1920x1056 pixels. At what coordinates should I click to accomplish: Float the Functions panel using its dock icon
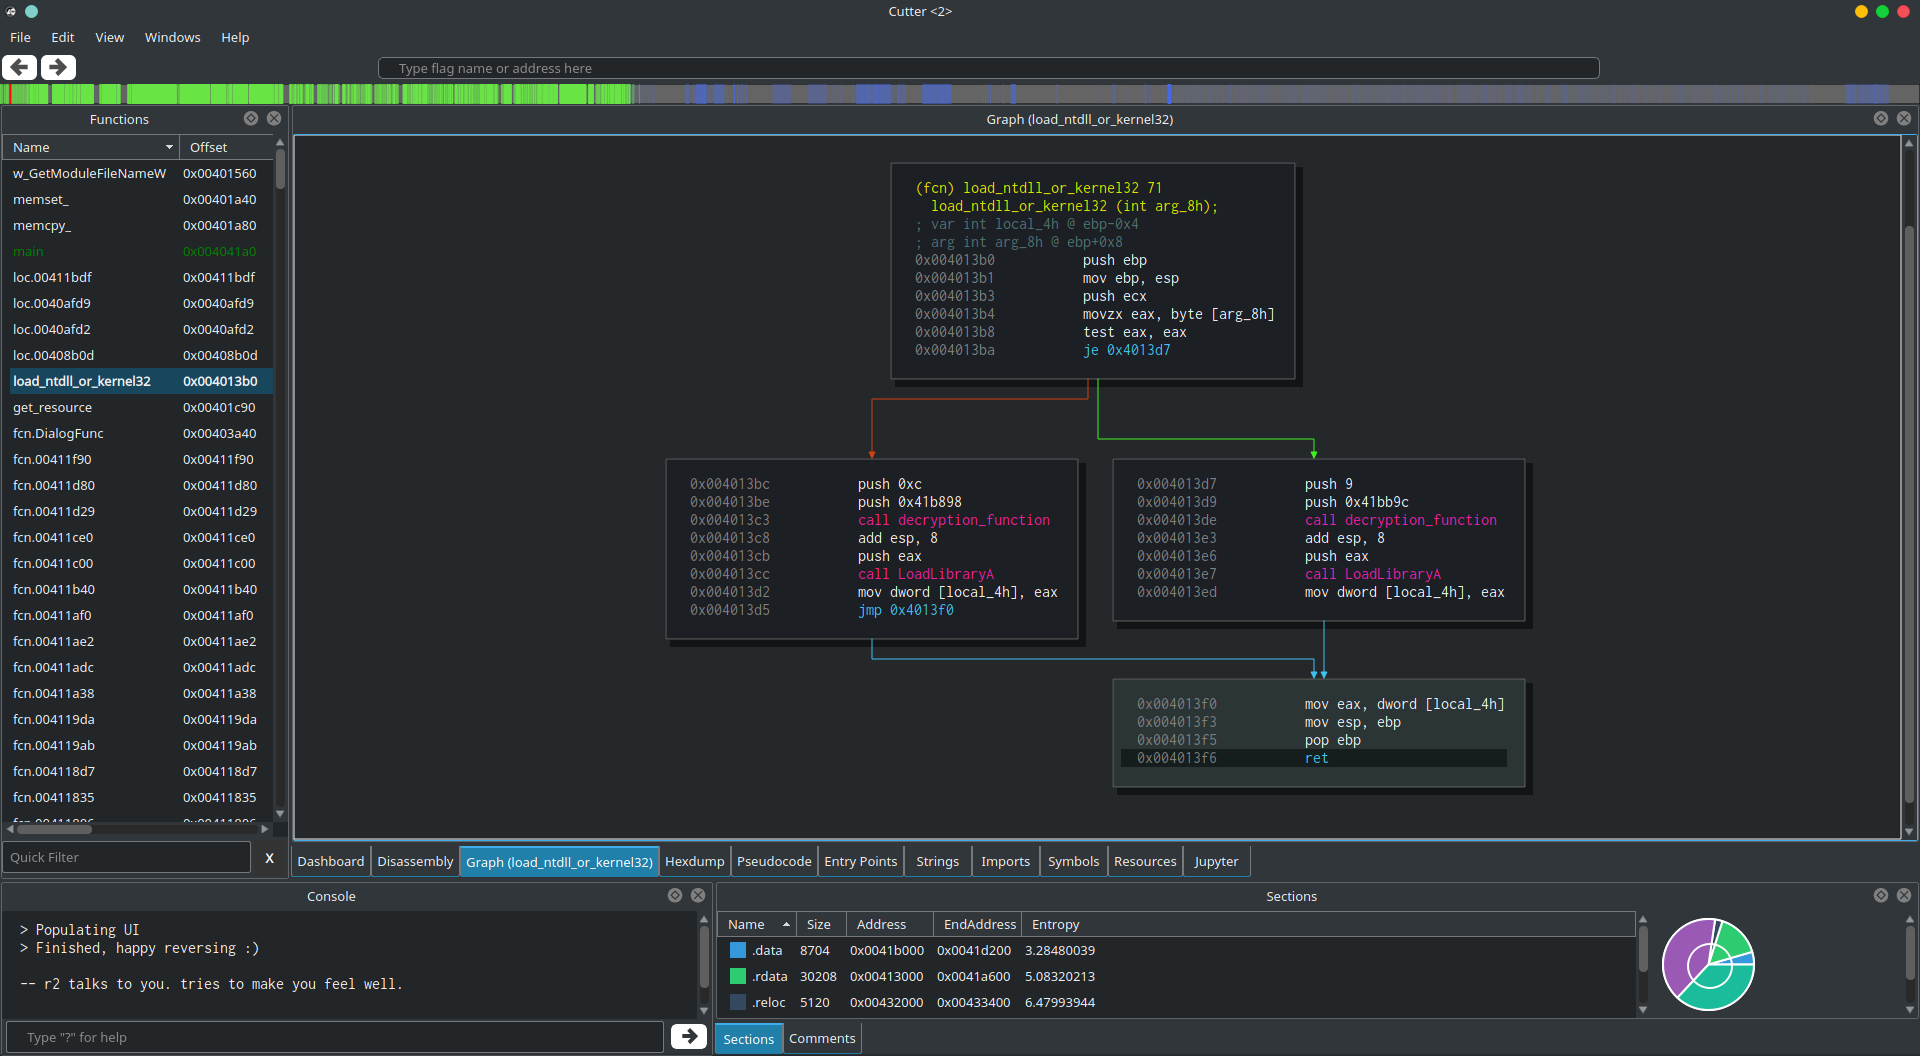tap(251, 118)
